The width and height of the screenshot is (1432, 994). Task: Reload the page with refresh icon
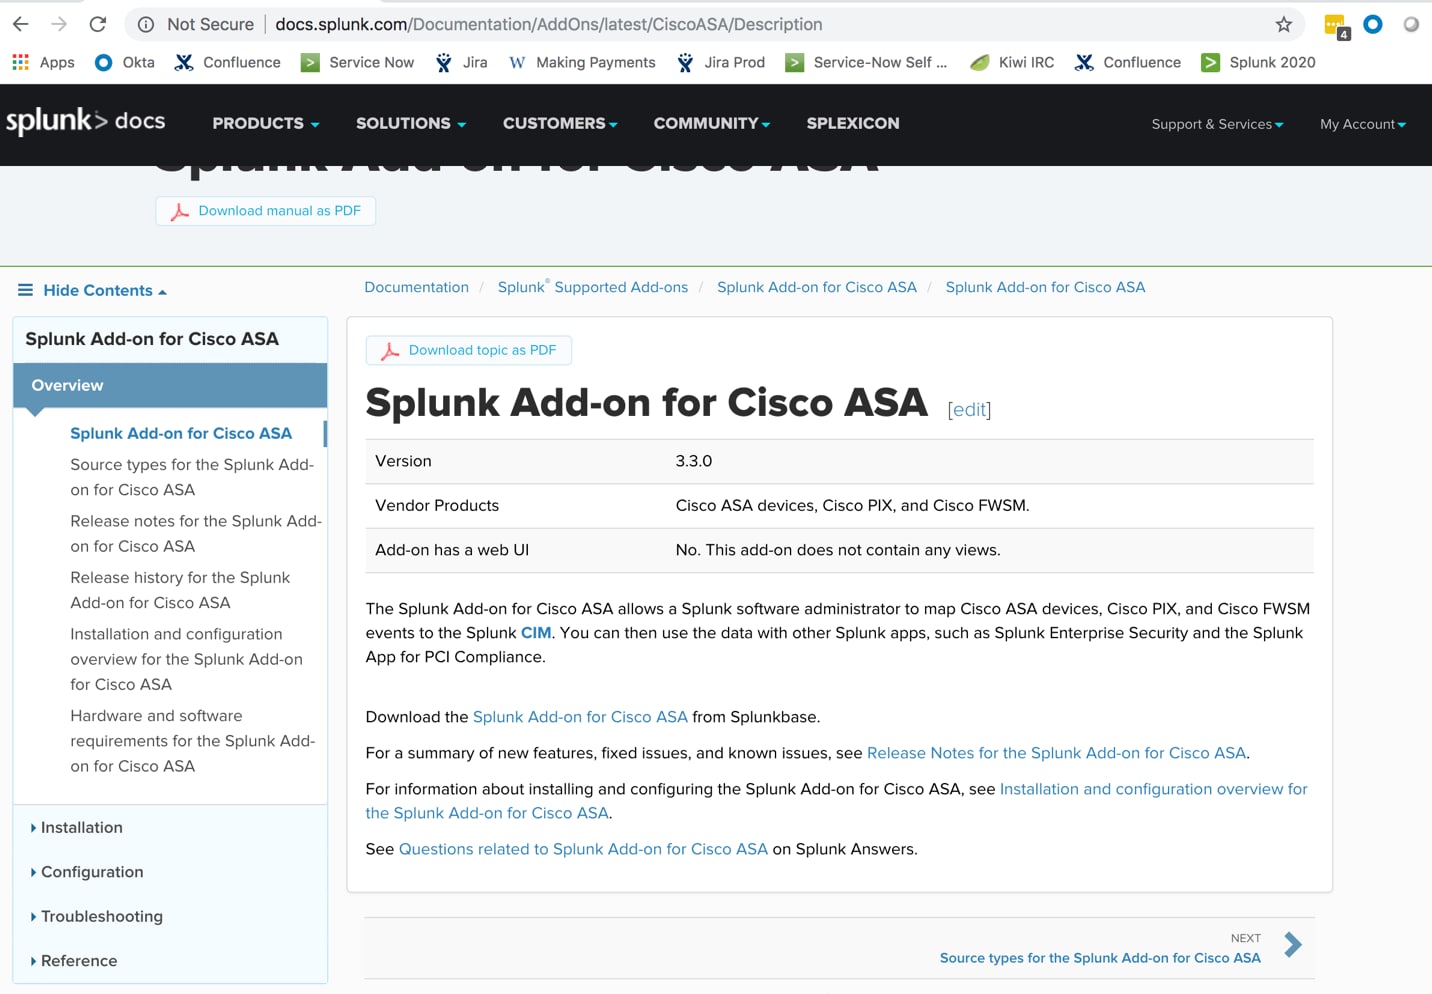tap(98, 24)
